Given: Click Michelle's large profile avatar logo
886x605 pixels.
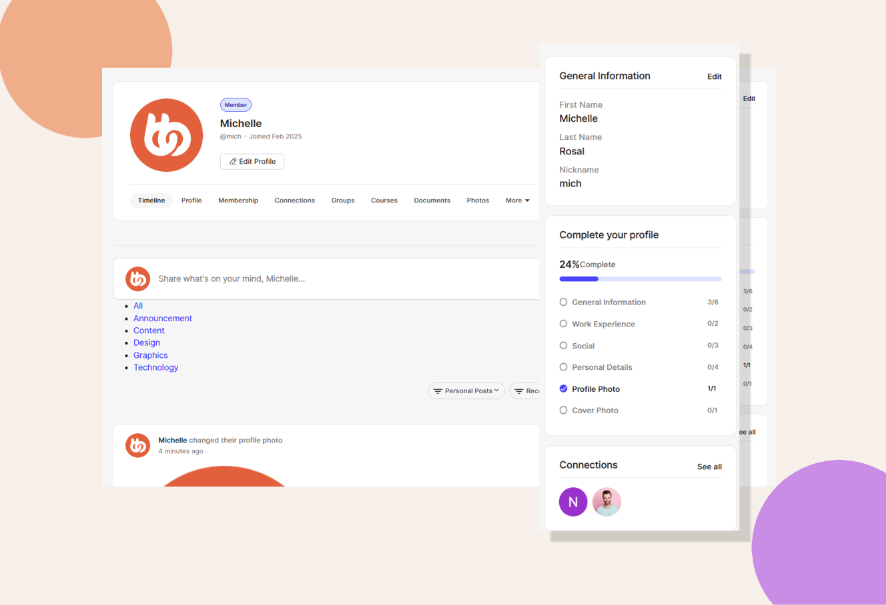Looking at the screenshot, I should click(167, 135).
